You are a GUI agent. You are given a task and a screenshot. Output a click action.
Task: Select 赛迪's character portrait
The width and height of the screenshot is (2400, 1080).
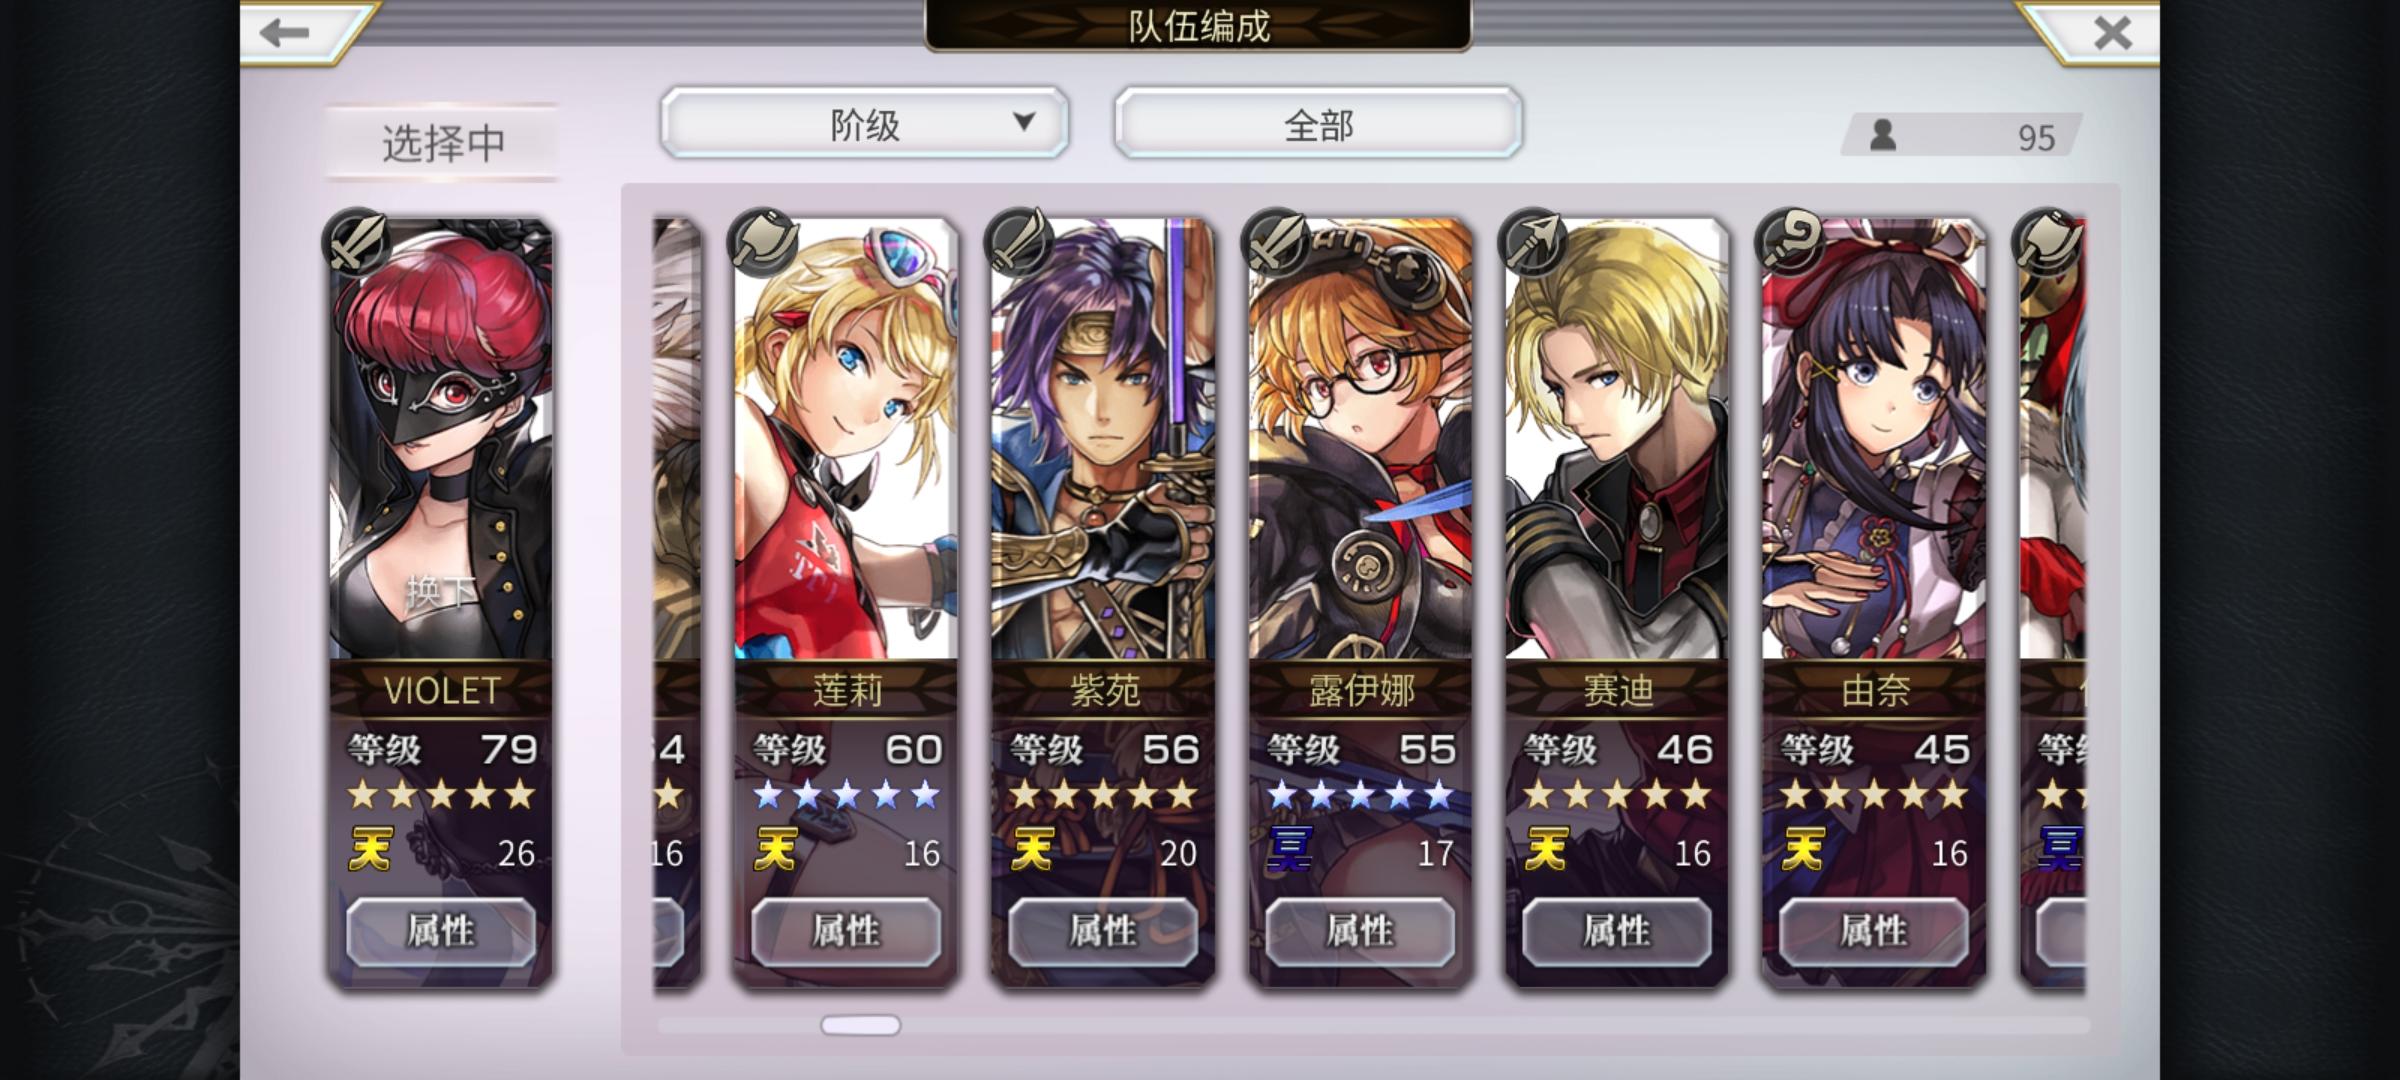(x=1617, y=440)
